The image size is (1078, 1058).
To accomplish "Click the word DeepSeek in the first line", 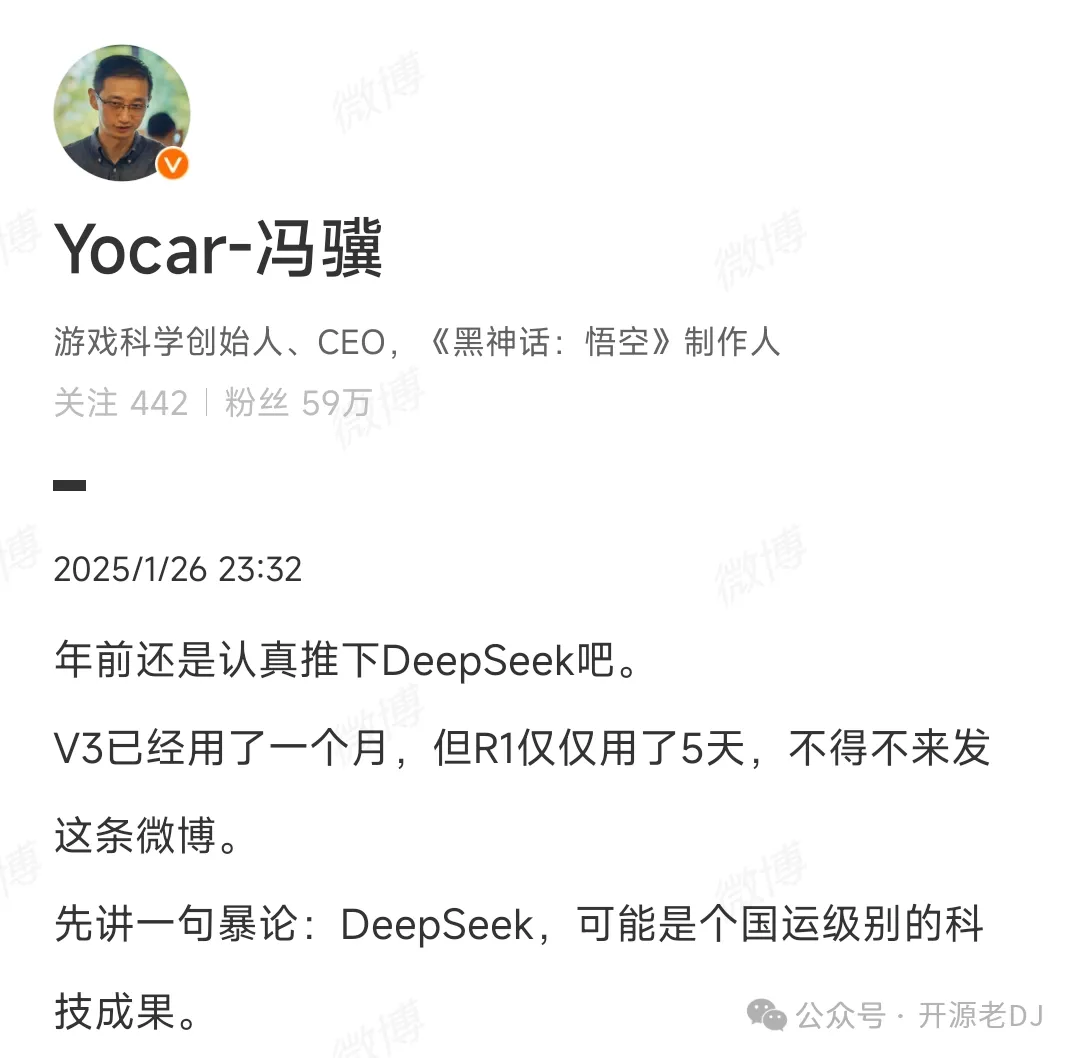I will pyautogui.click(x=478, y=661).
